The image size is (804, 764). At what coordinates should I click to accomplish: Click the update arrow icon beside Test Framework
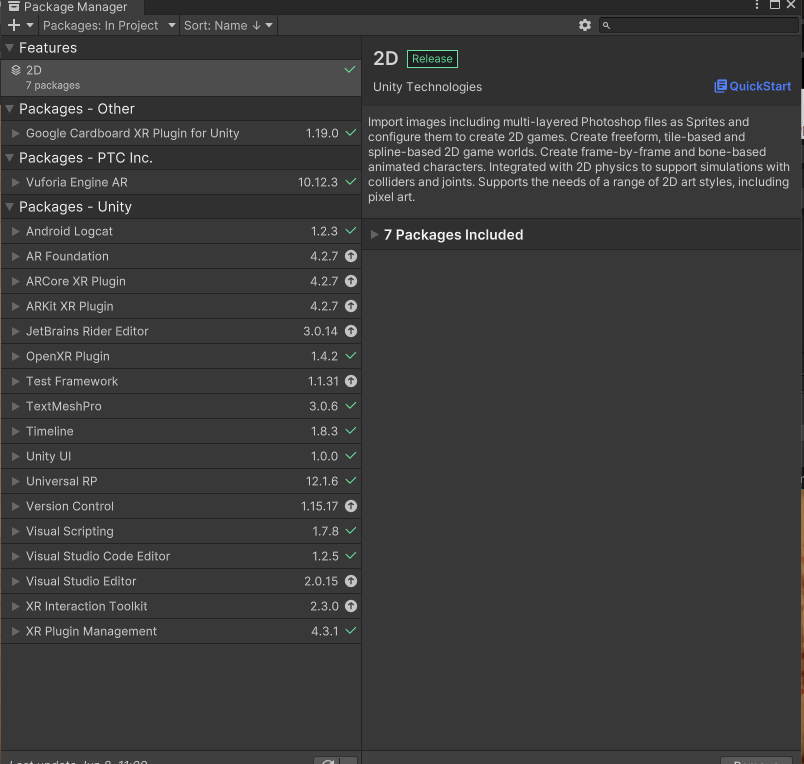(351, 381)
